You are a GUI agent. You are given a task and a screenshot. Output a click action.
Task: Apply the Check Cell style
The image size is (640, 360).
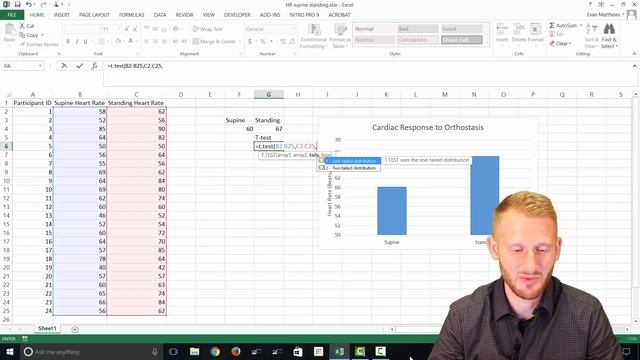pyautogui.click(x=461, y=40)
